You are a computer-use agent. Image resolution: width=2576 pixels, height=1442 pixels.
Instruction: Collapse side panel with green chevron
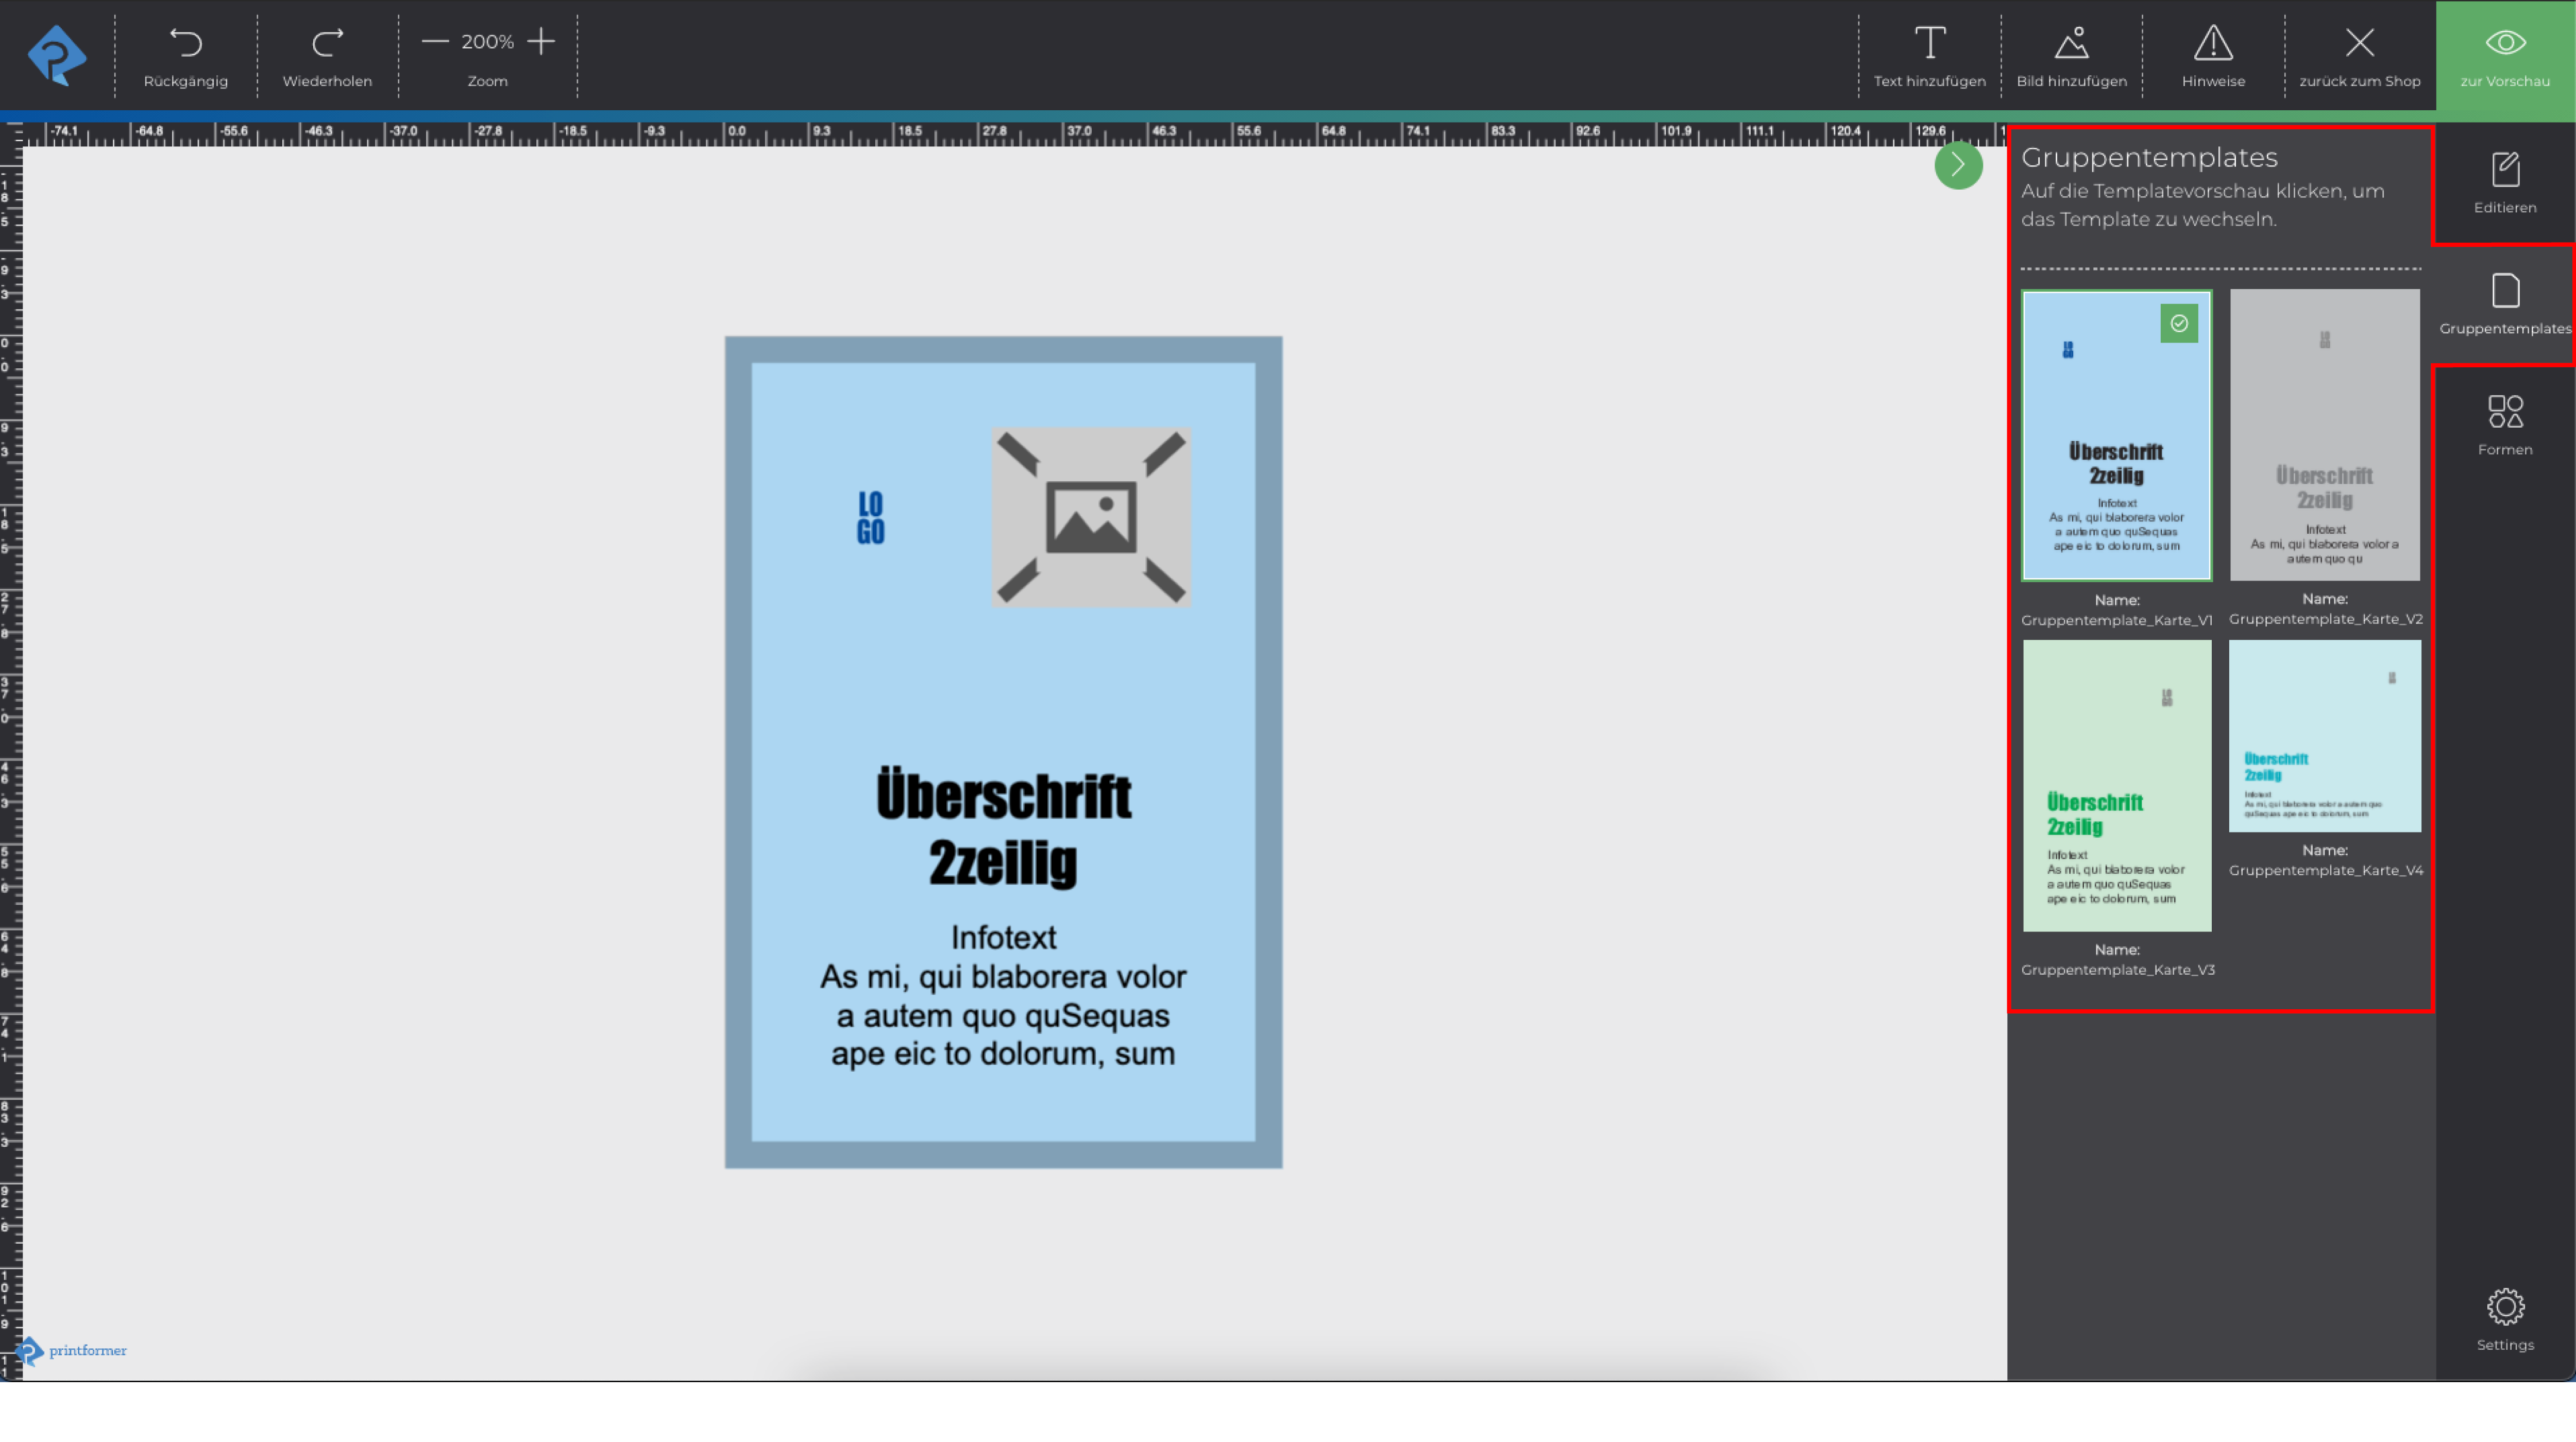tap(1958, 165)
